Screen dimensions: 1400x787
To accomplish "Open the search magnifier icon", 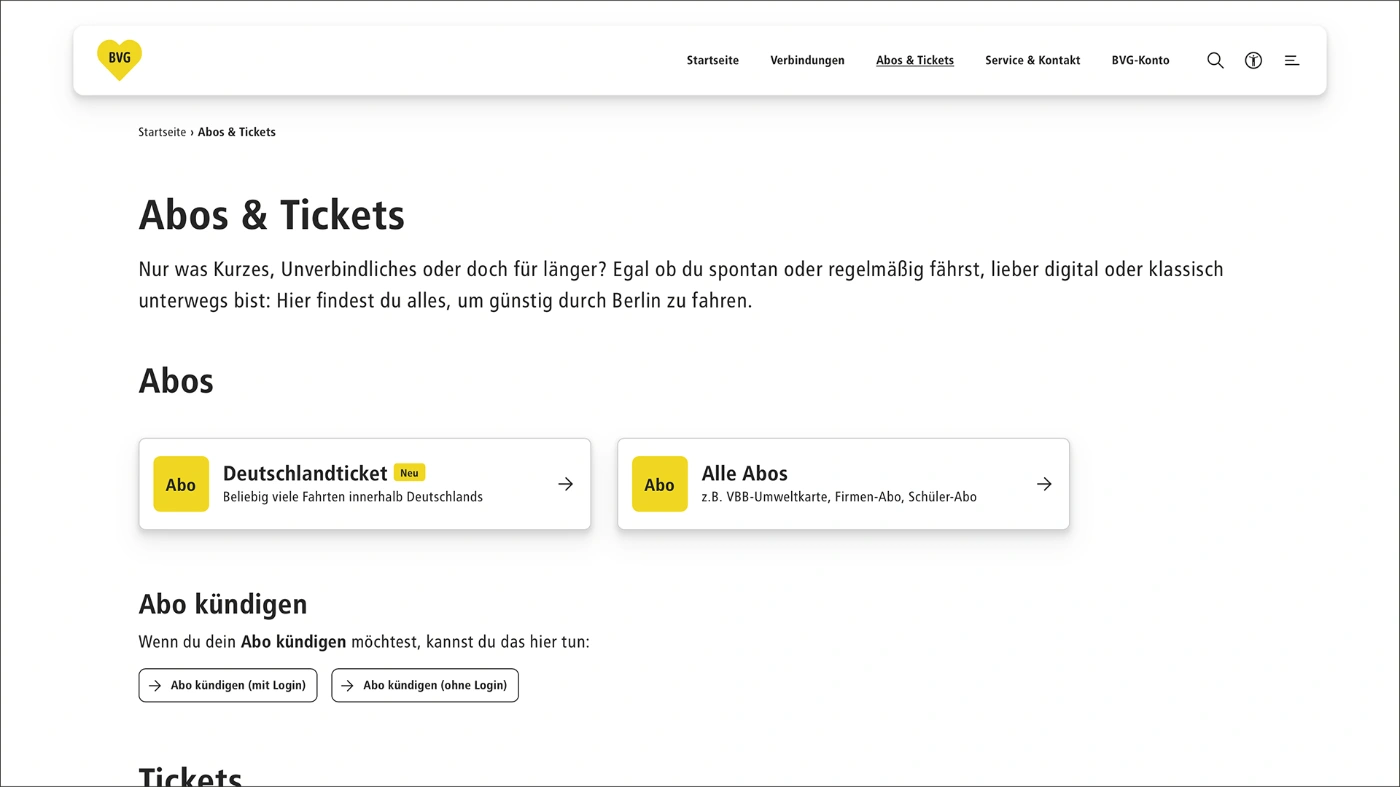I will click(x=1215, y=60).
